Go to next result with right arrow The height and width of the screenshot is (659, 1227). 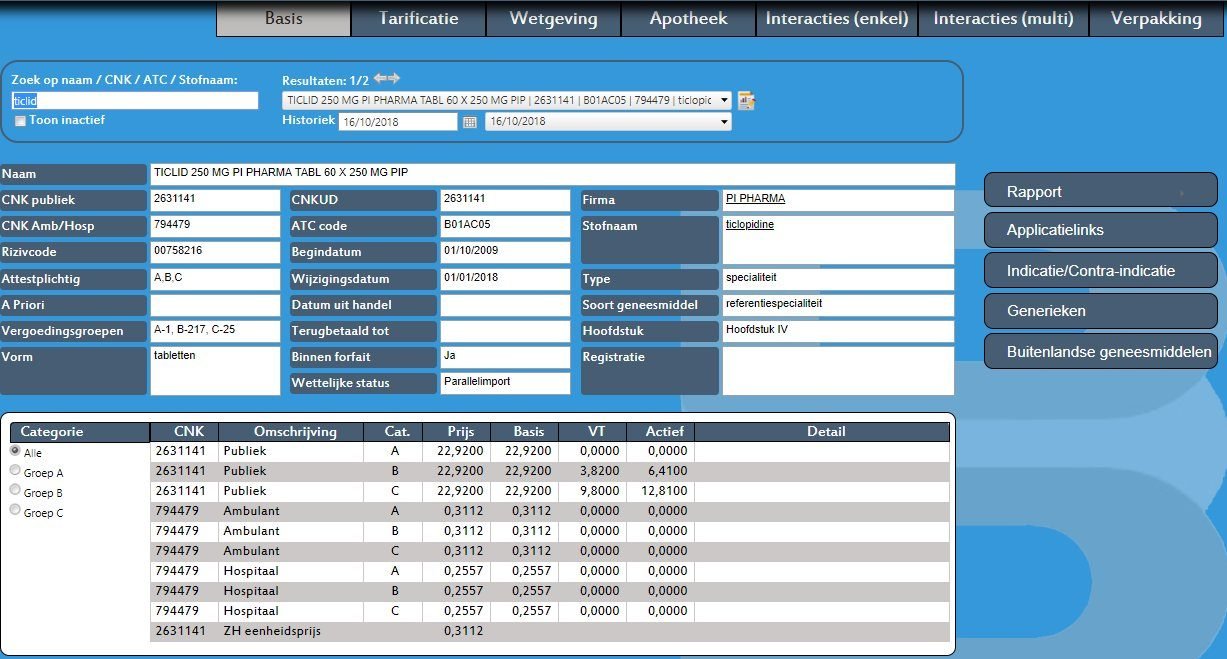click(394, 78)
